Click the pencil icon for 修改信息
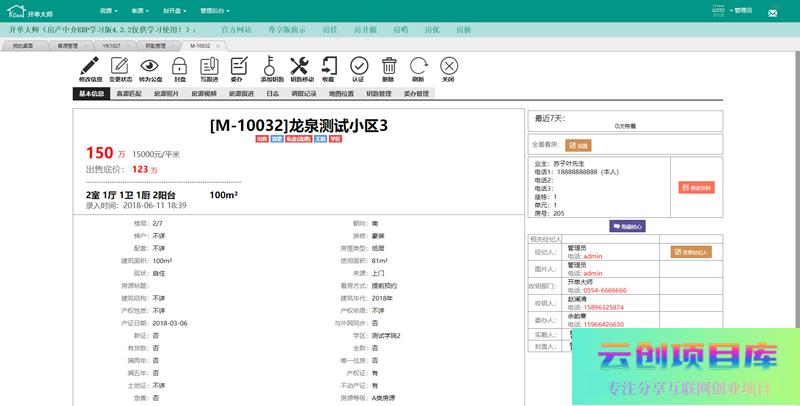The height and width of the screenshot is (406, 800). (x=89, y=65)
